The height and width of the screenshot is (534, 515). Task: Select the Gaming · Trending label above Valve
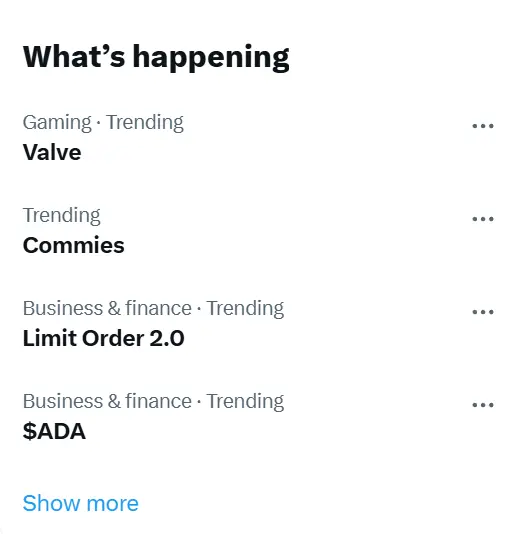(103, 123)
